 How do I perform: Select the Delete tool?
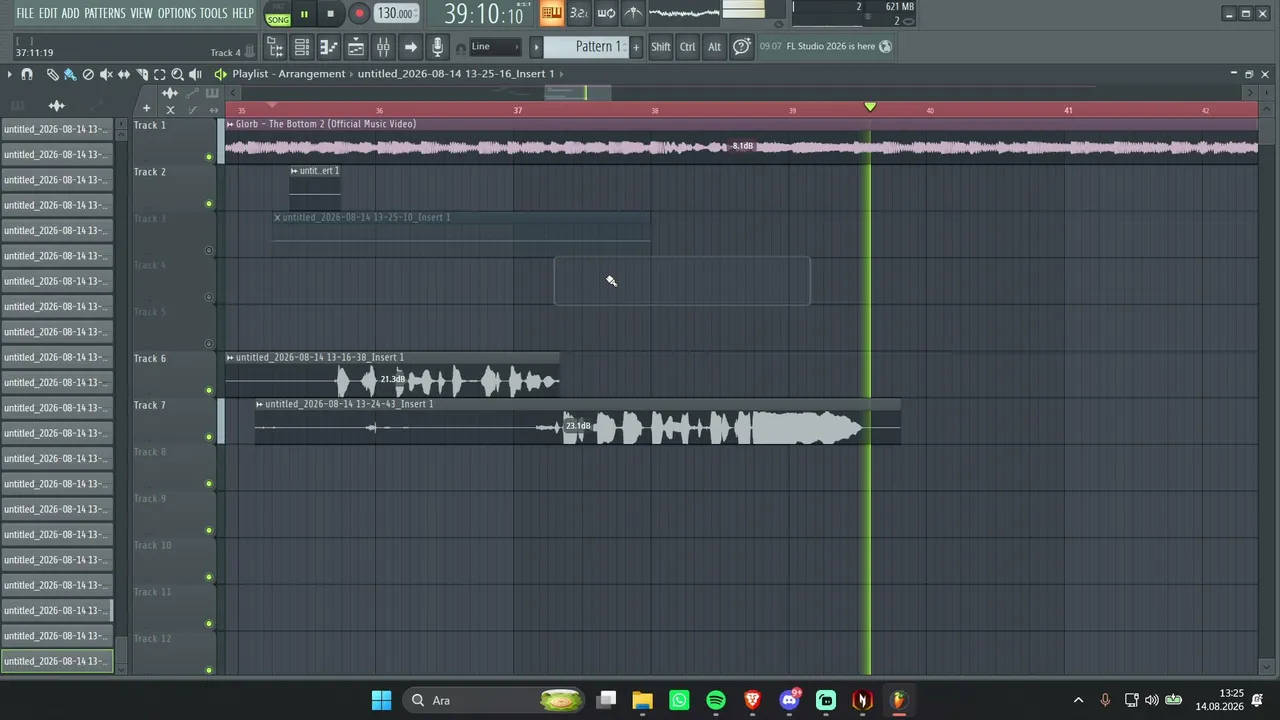pos(88,74)
